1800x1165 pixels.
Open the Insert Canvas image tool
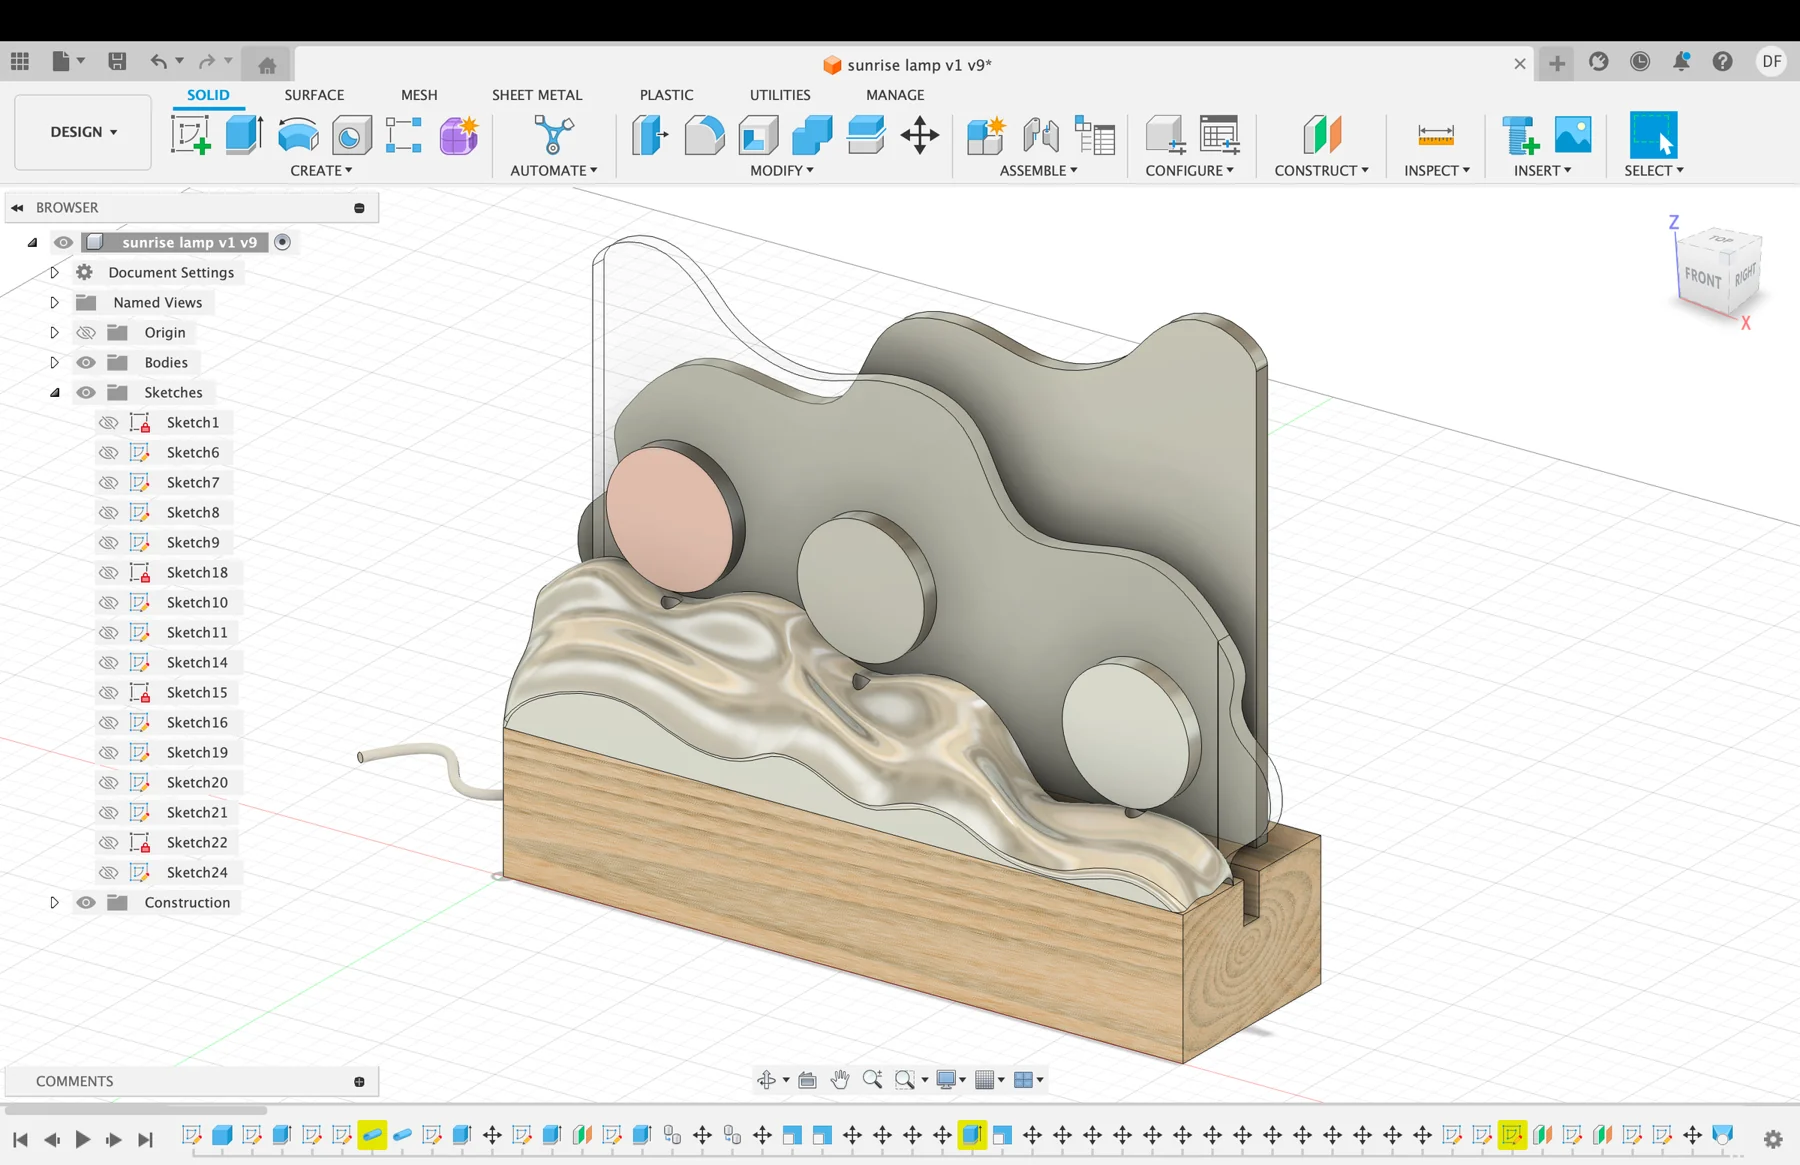pos(1573,135)
